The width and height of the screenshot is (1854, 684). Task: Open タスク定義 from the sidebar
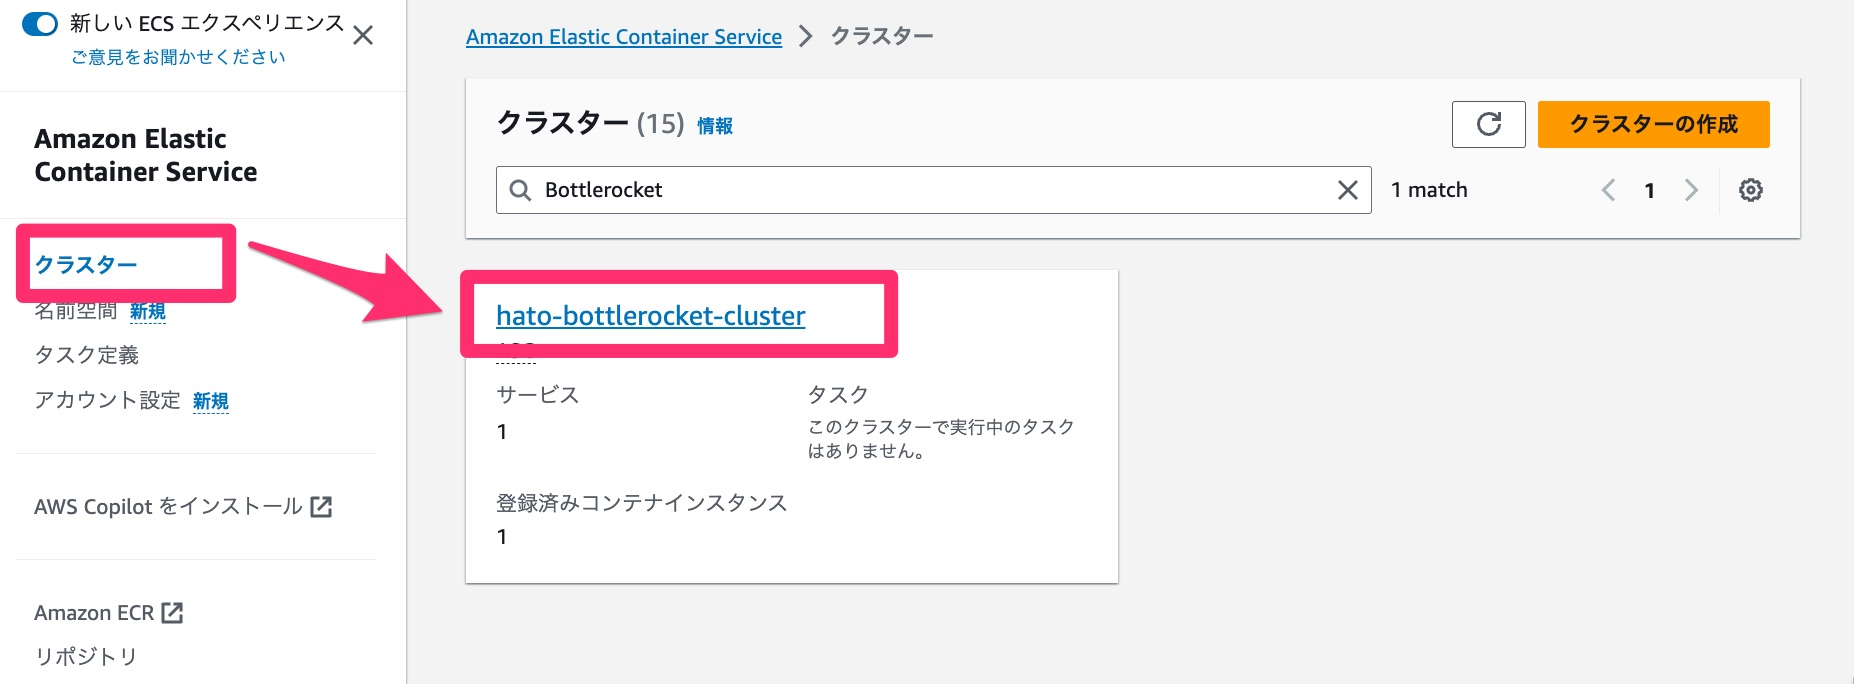pos(86,355)
